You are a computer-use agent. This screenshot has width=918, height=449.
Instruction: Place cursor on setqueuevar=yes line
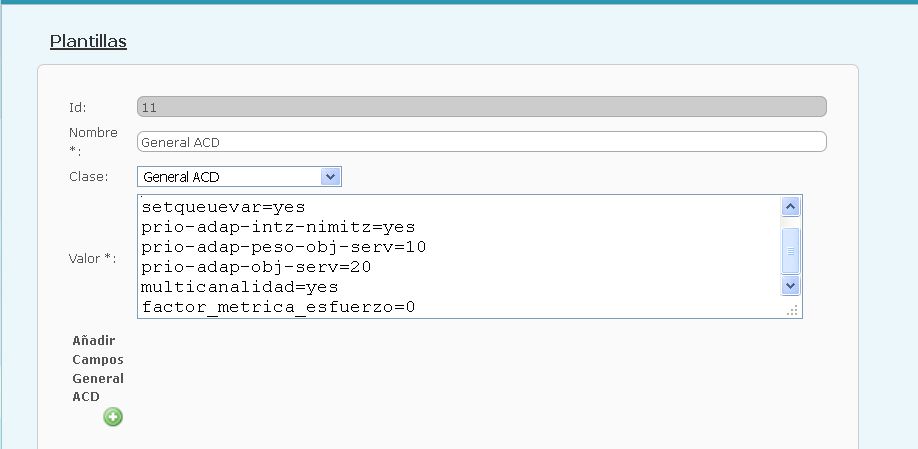223,208
